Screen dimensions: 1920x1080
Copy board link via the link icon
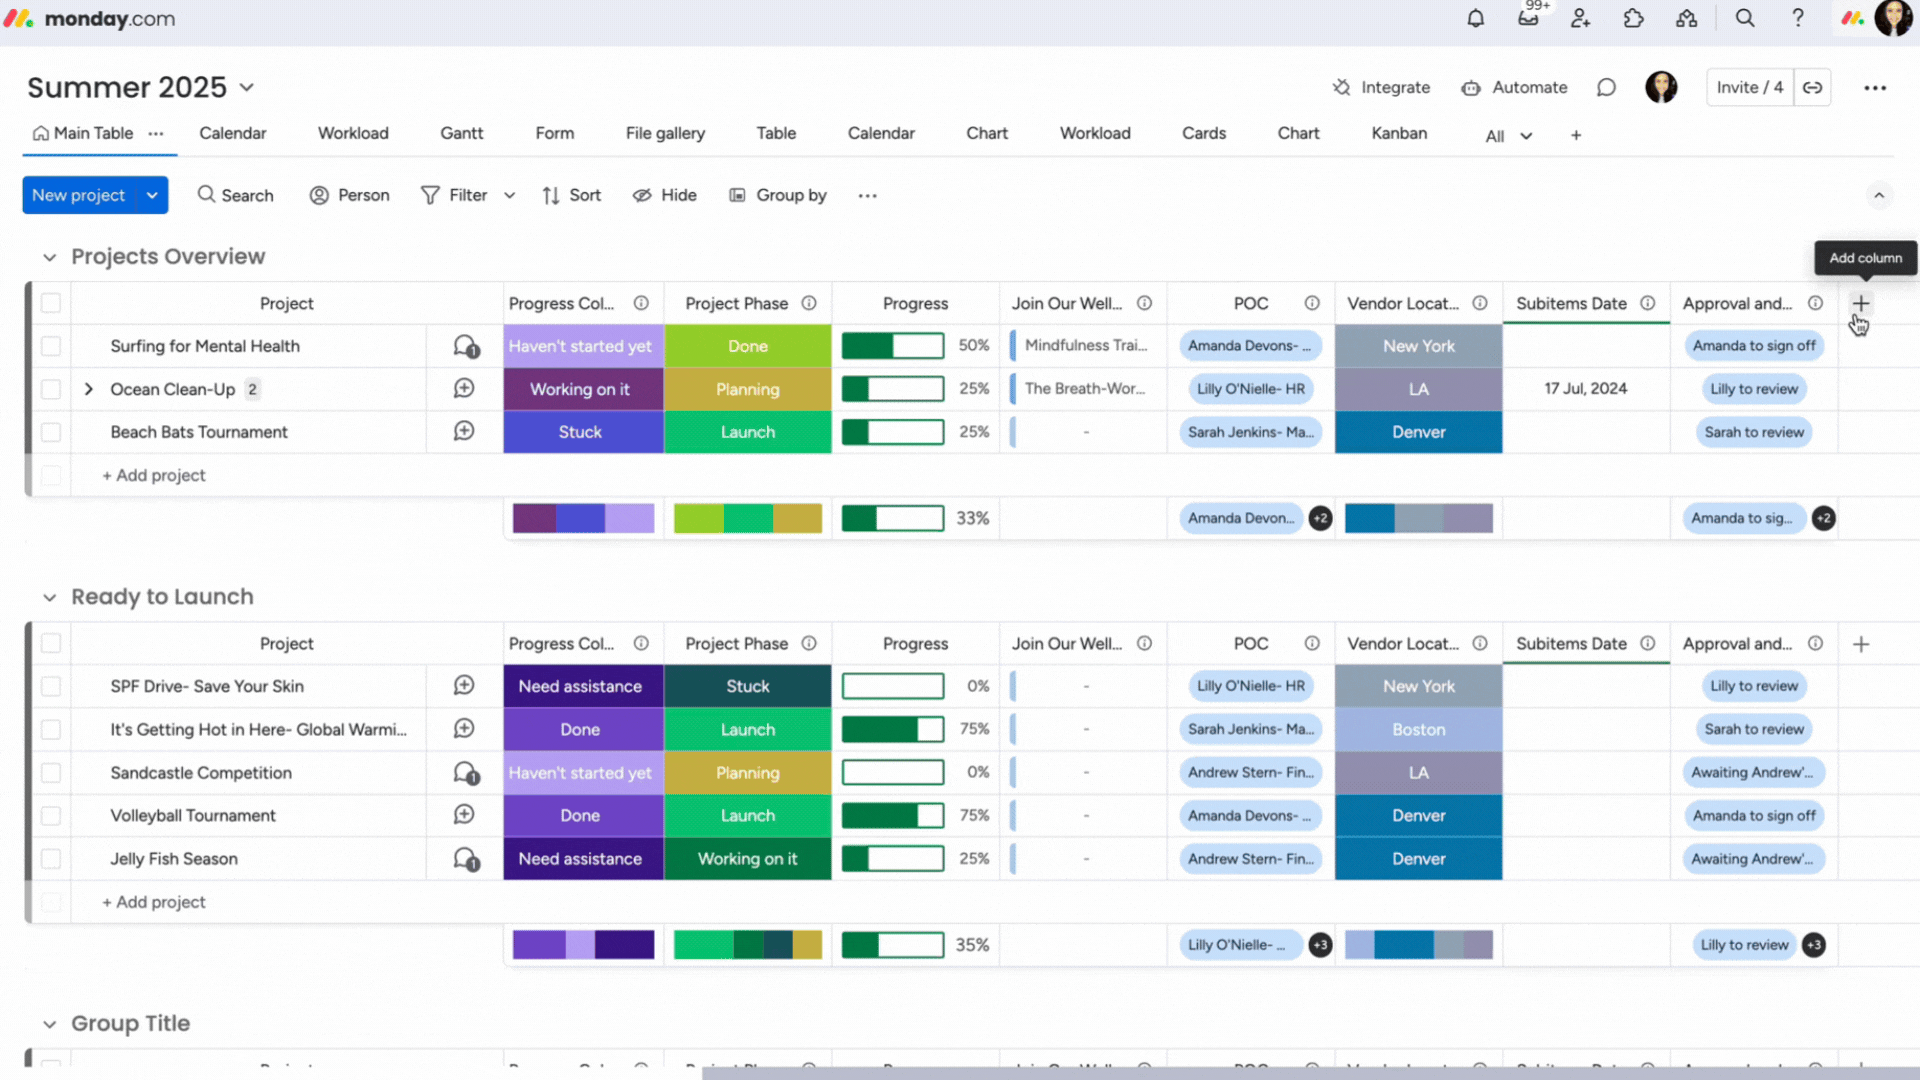point(1812,87)
